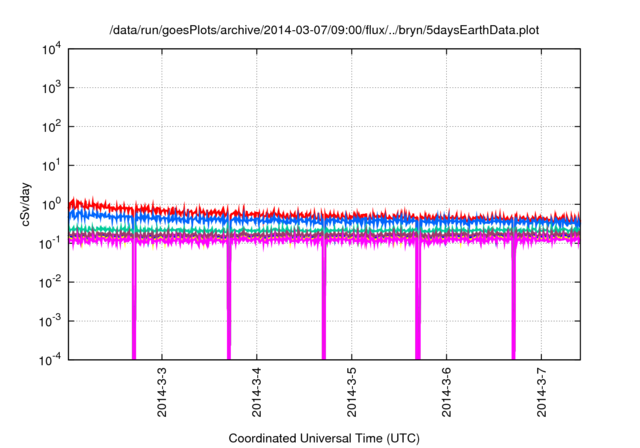This screenshot has height=448, width=640.
Task: Click the magenta dropout spike before 2014-3-3
Action: tap(134, 302)
